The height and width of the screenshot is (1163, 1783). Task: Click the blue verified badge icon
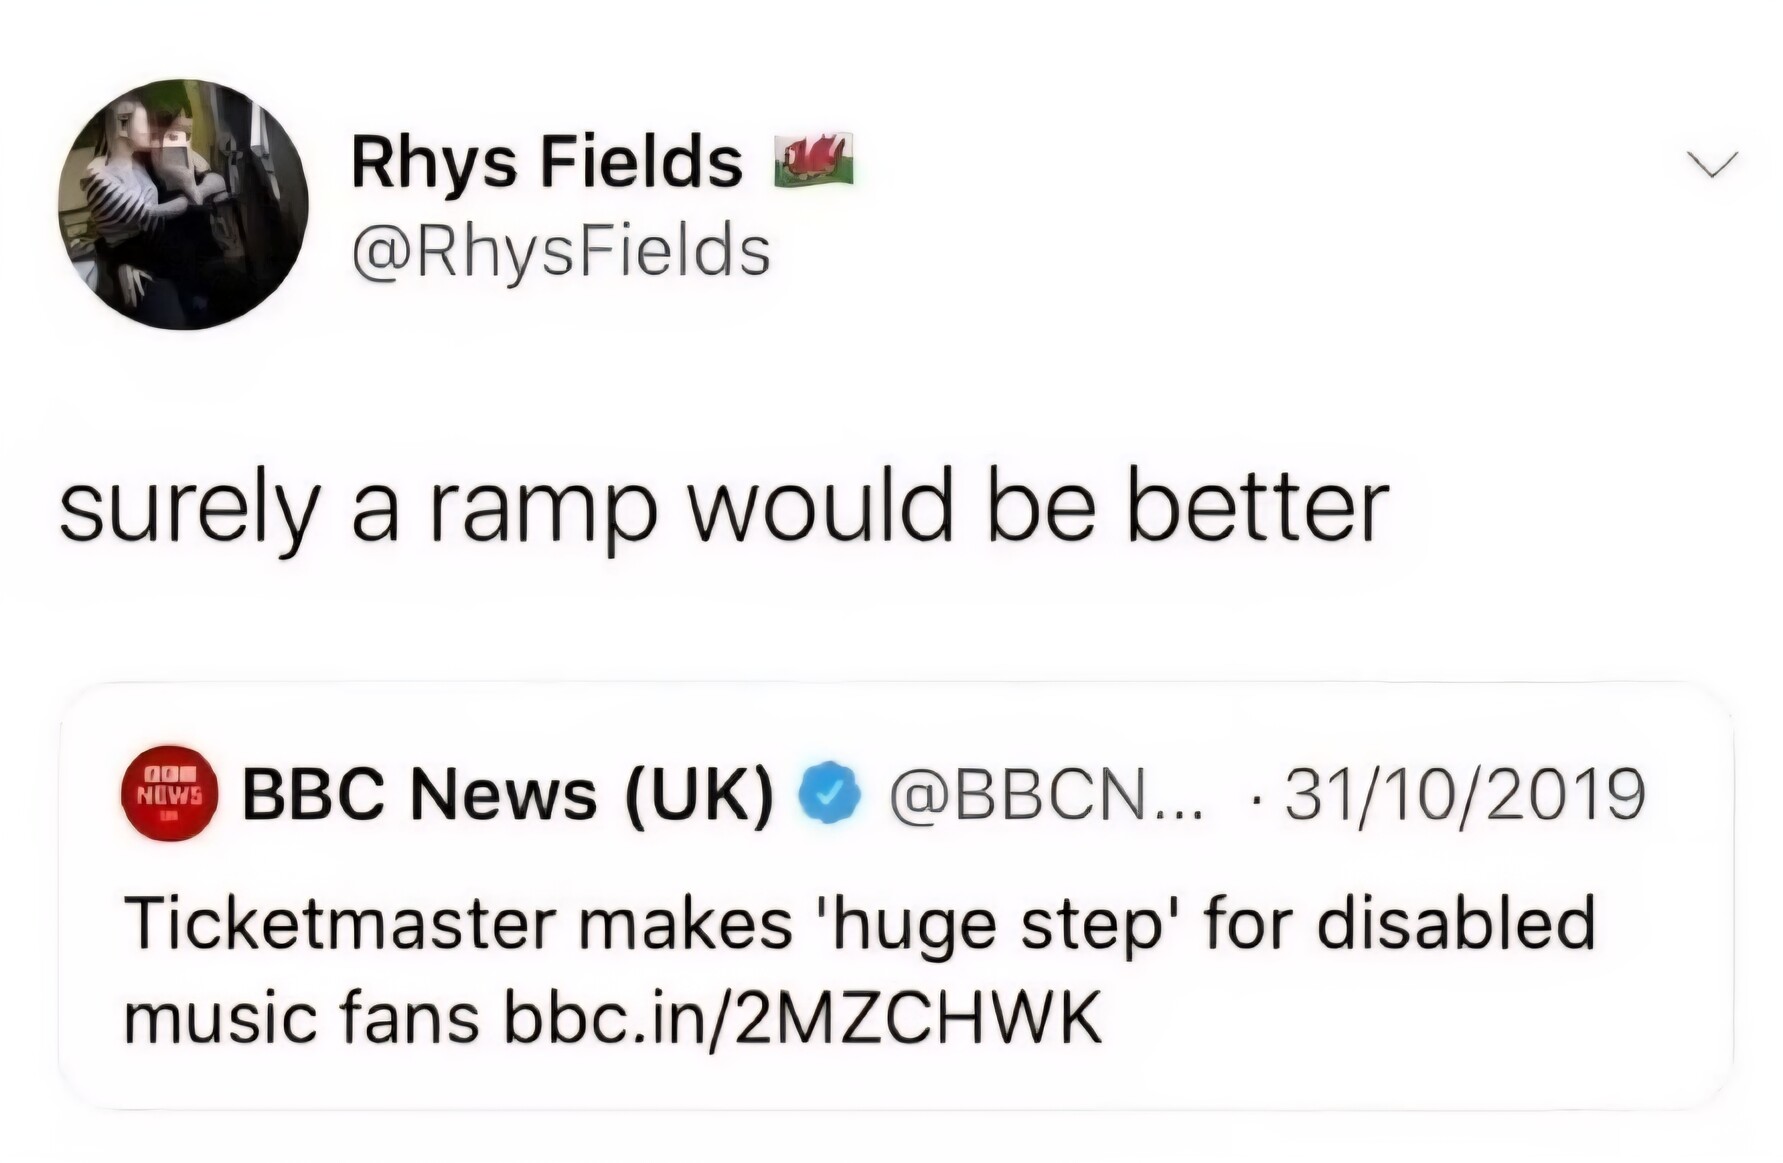[828, 793]
